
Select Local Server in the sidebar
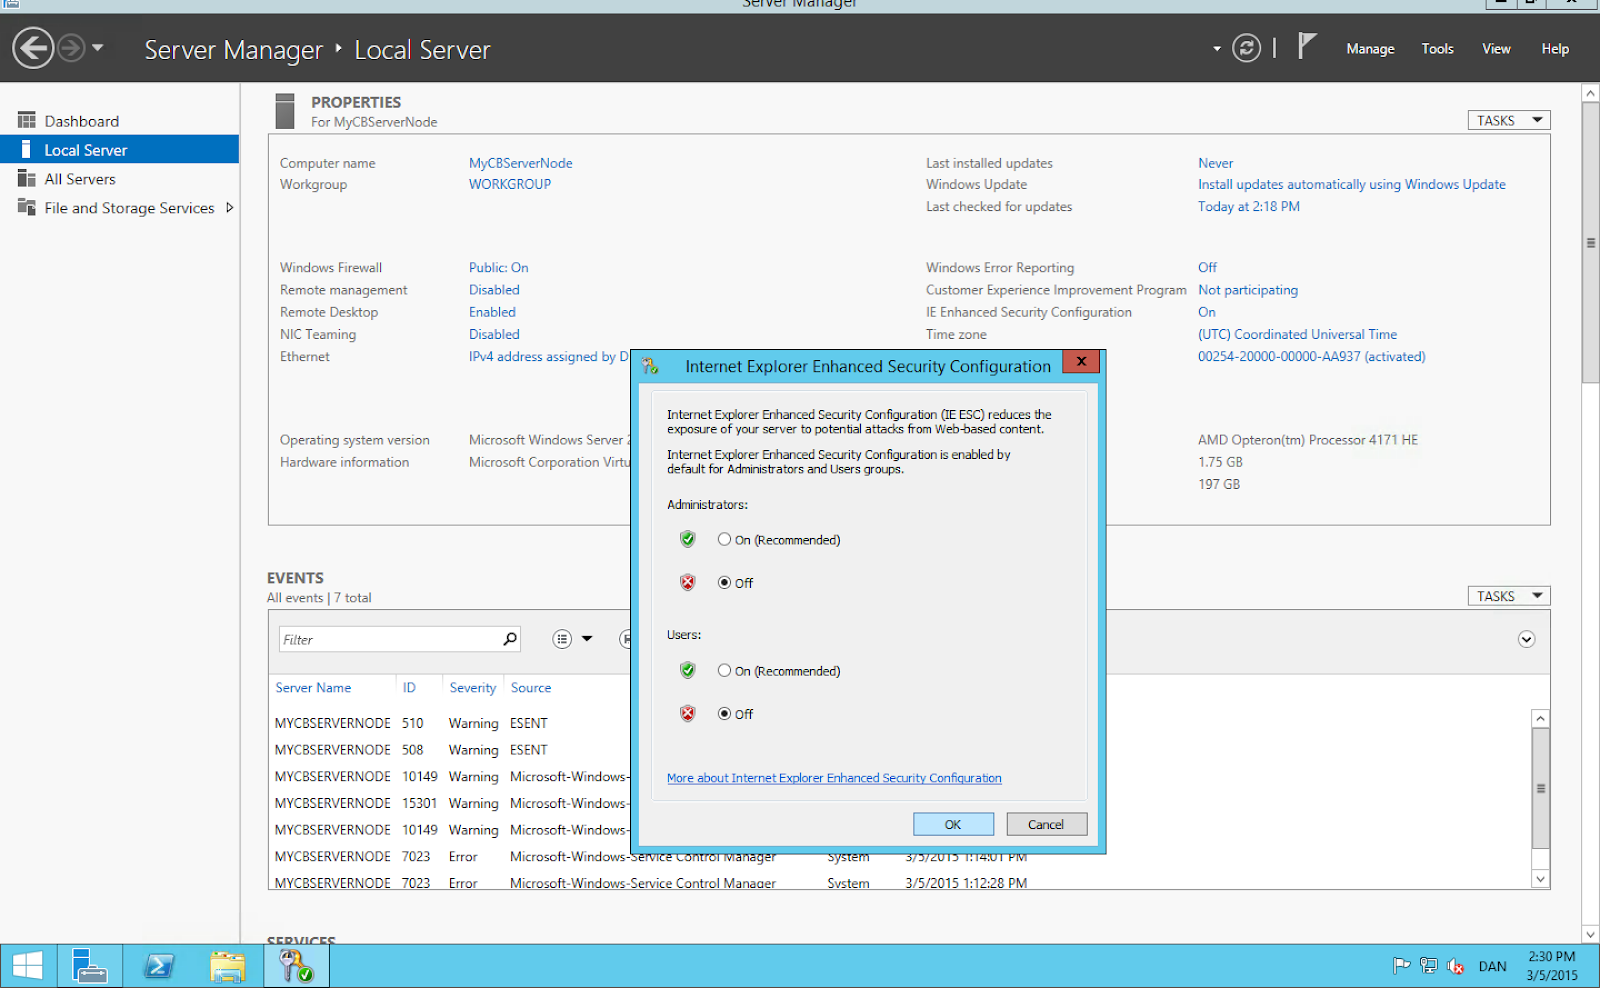tap(119, 150)
